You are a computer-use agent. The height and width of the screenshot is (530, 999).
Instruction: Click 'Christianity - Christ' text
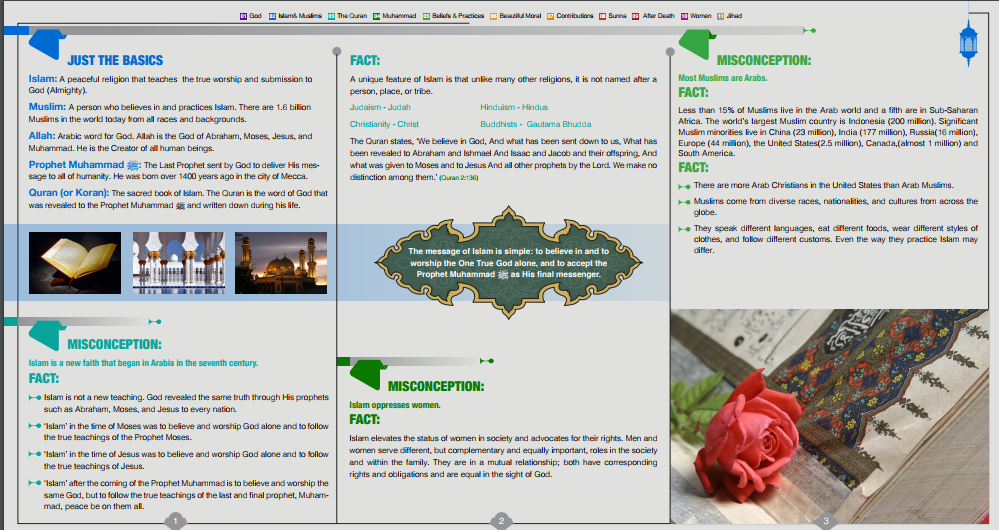(384, 124)
